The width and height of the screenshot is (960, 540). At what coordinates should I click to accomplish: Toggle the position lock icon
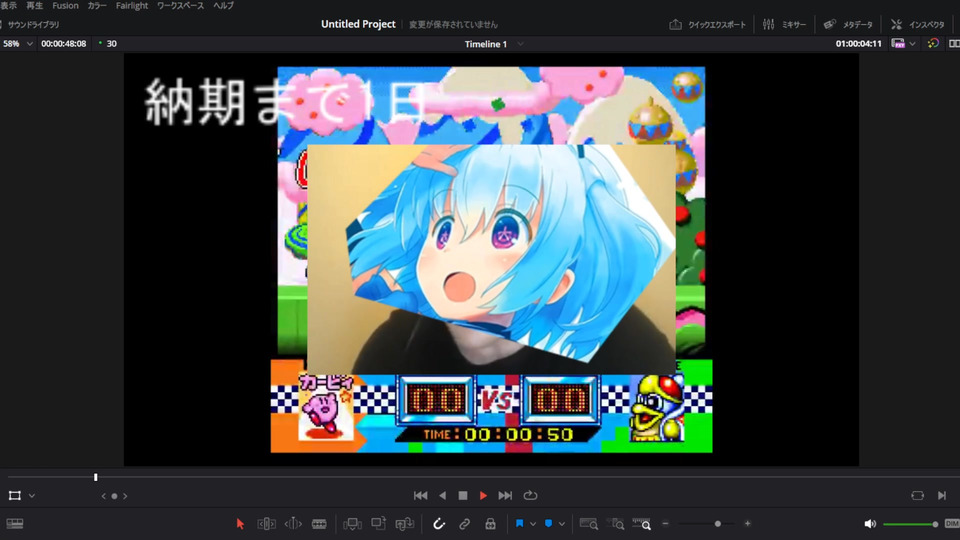[490, 523]
